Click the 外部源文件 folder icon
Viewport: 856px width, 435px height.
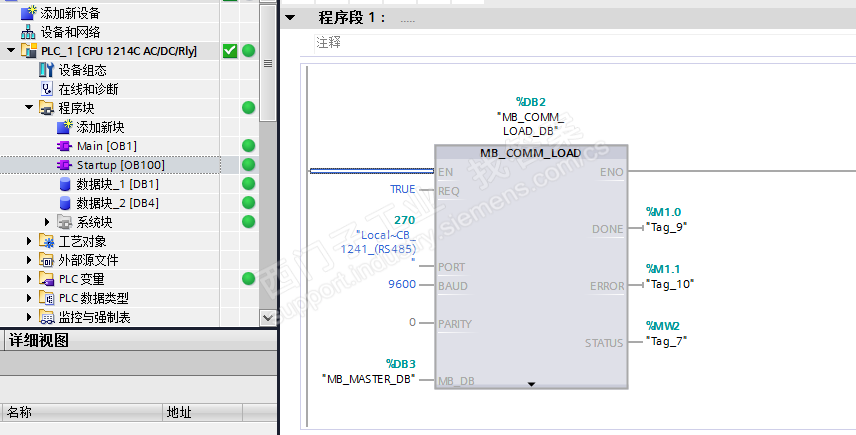46,260
